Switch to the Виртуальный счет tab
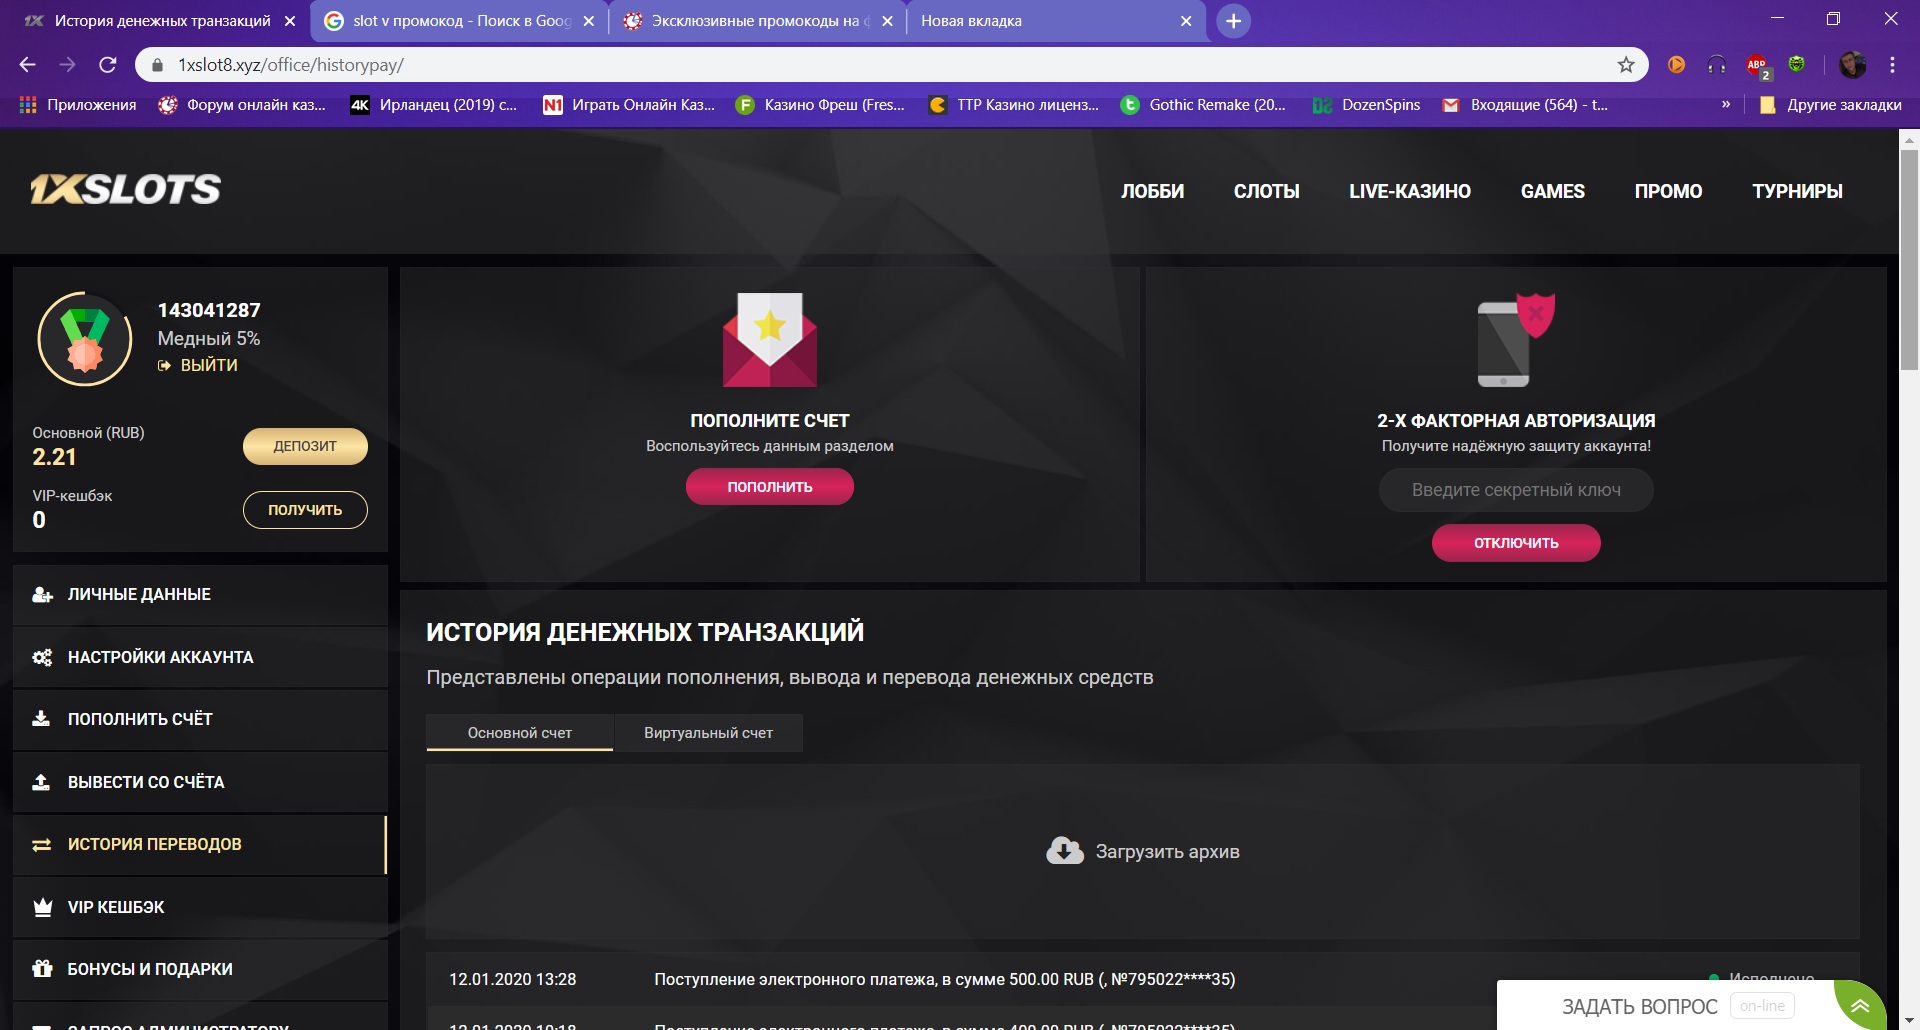 pos(708,732)
